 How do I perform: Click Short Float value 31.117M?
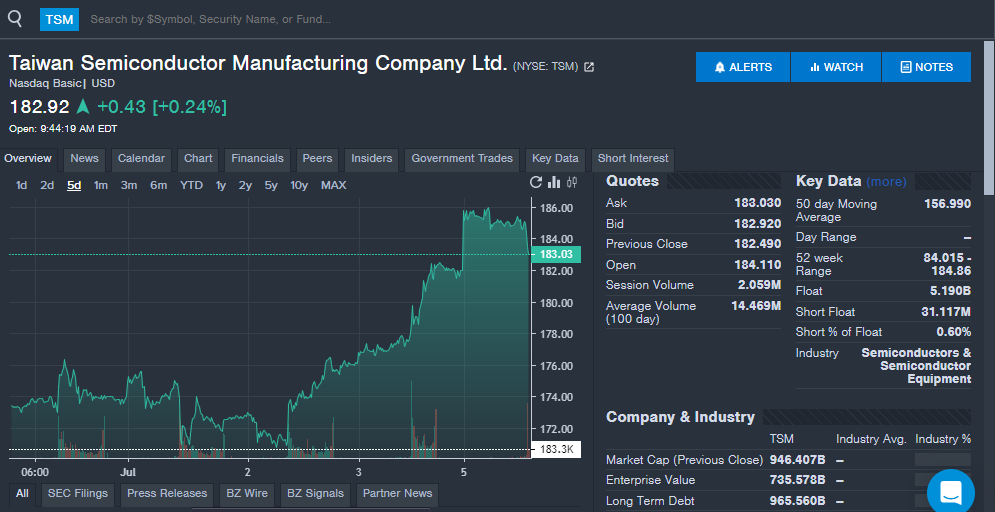pyautogui.click(x=946, y=312)
